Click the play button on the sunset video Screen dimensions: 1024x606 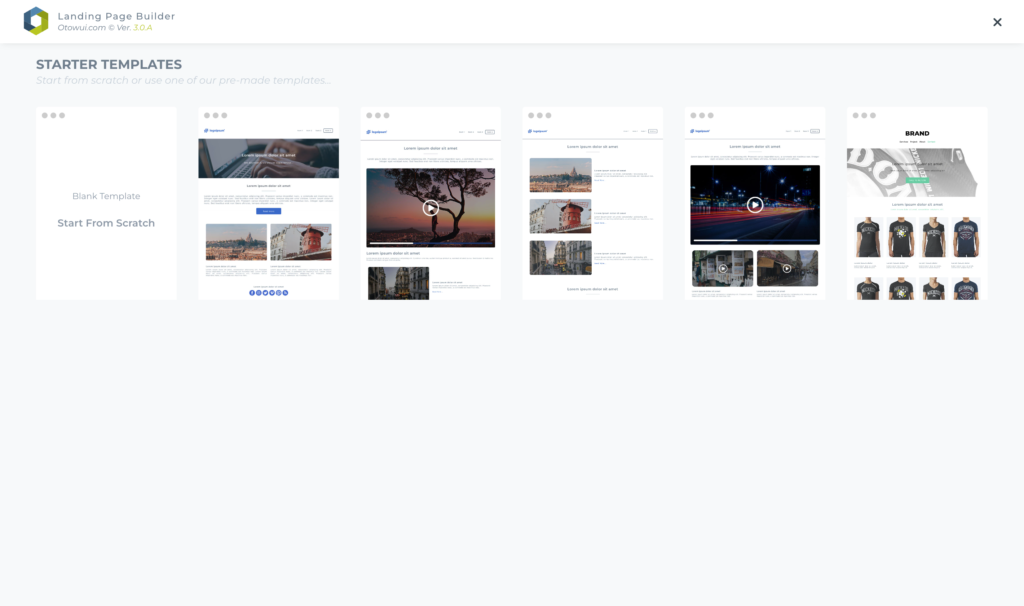[x=430, y=208]
